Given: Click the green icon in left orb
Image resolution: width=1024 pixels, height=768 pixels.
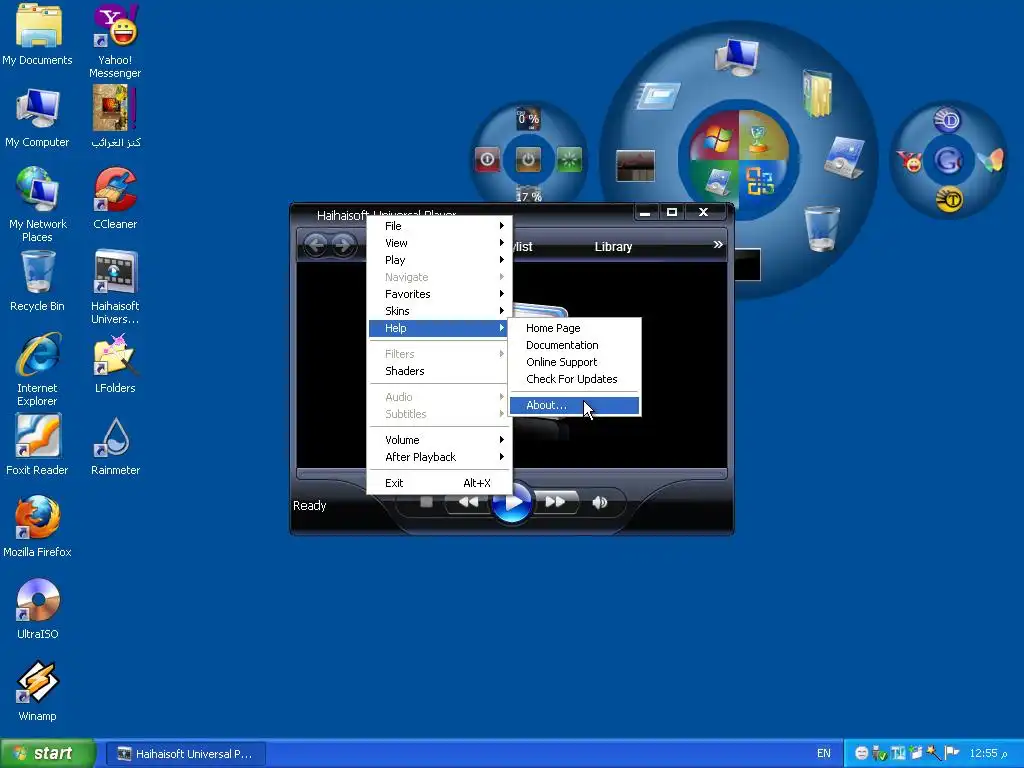Looking at the screenshot, I should (569, 159).
